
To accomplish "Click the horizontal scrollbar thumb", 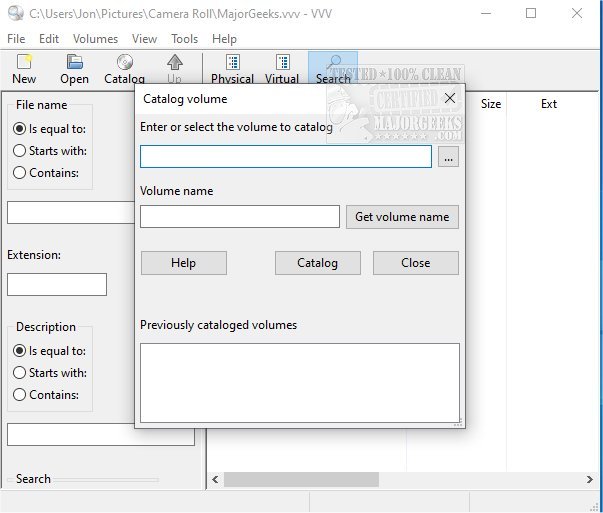I will pos(300,480).
